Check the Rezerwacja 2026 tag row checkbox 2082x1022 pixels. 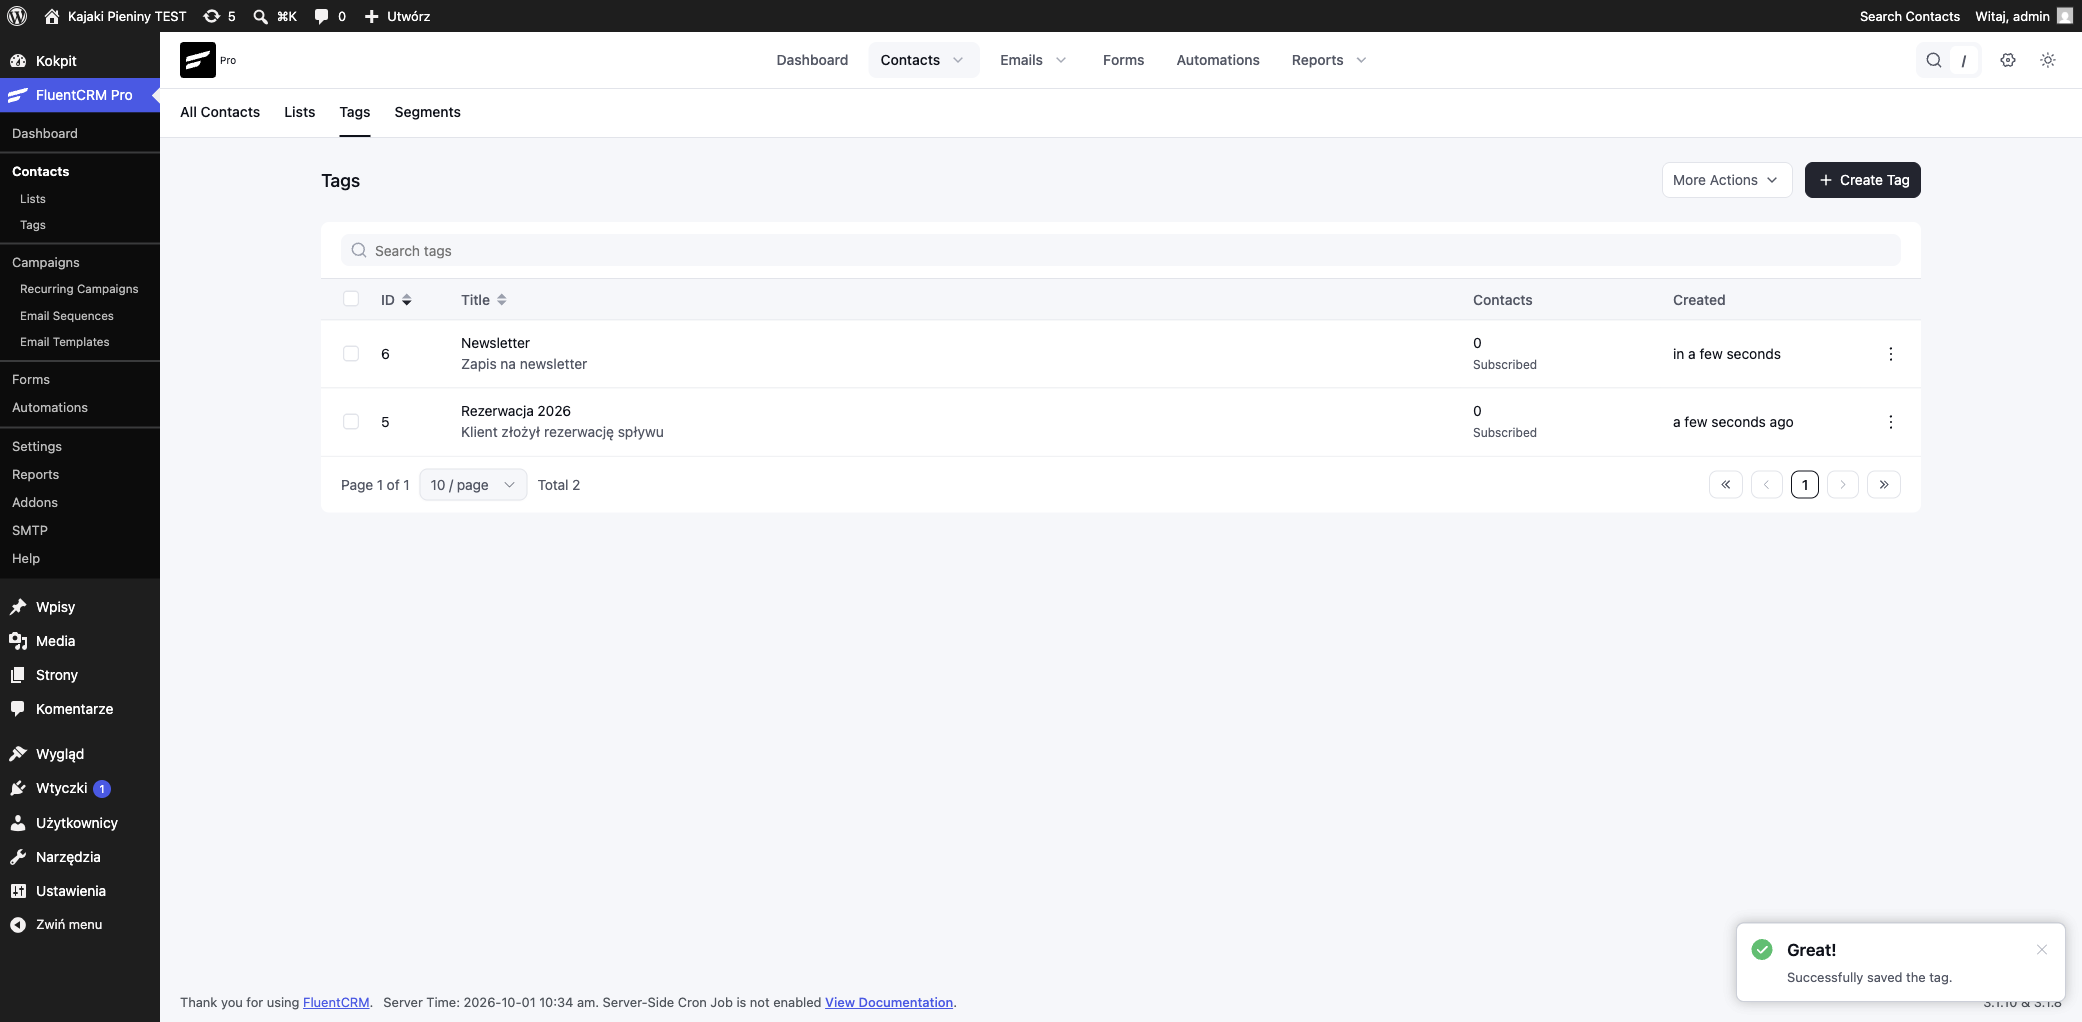tap(351, 422)
